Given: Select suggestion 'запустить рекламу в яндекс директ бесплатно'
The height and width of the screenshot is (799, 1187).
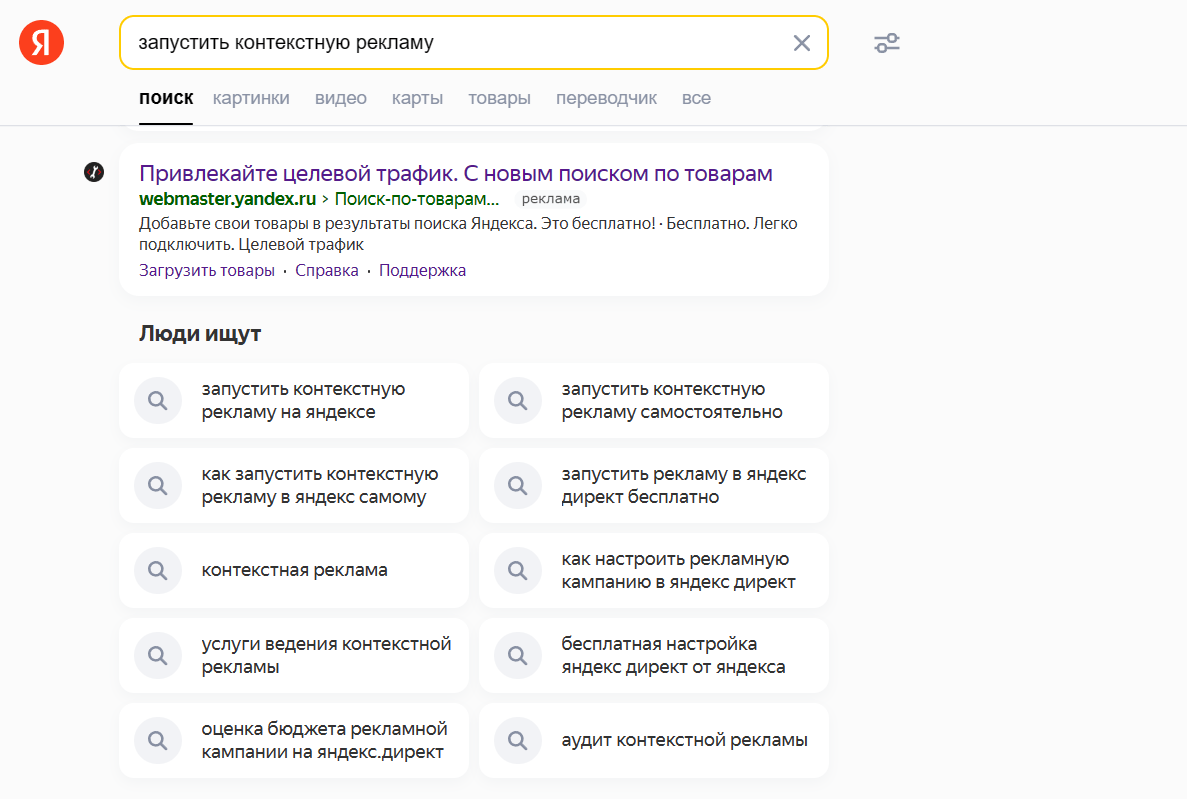Looking at the screenshot, I should [654, 485].
